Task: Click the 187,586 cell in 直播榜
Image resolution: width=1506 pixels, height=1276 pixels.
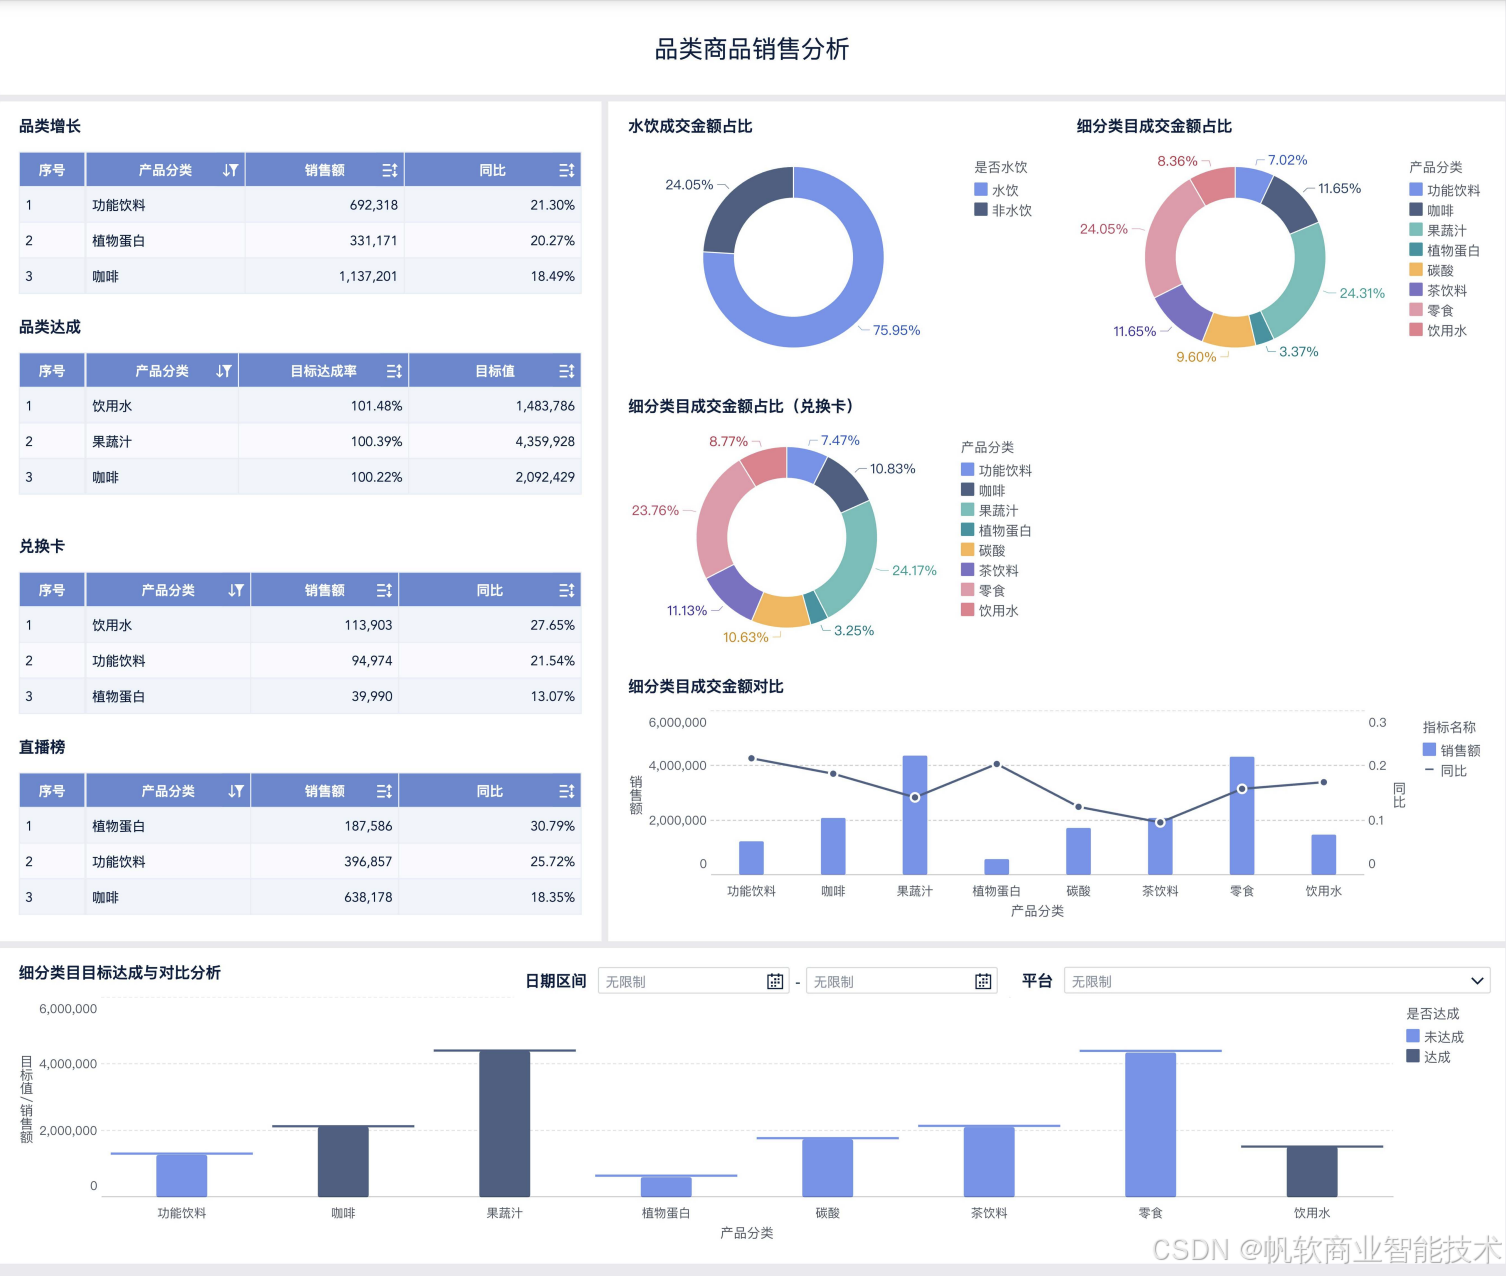Action: (x=324, y=826)
